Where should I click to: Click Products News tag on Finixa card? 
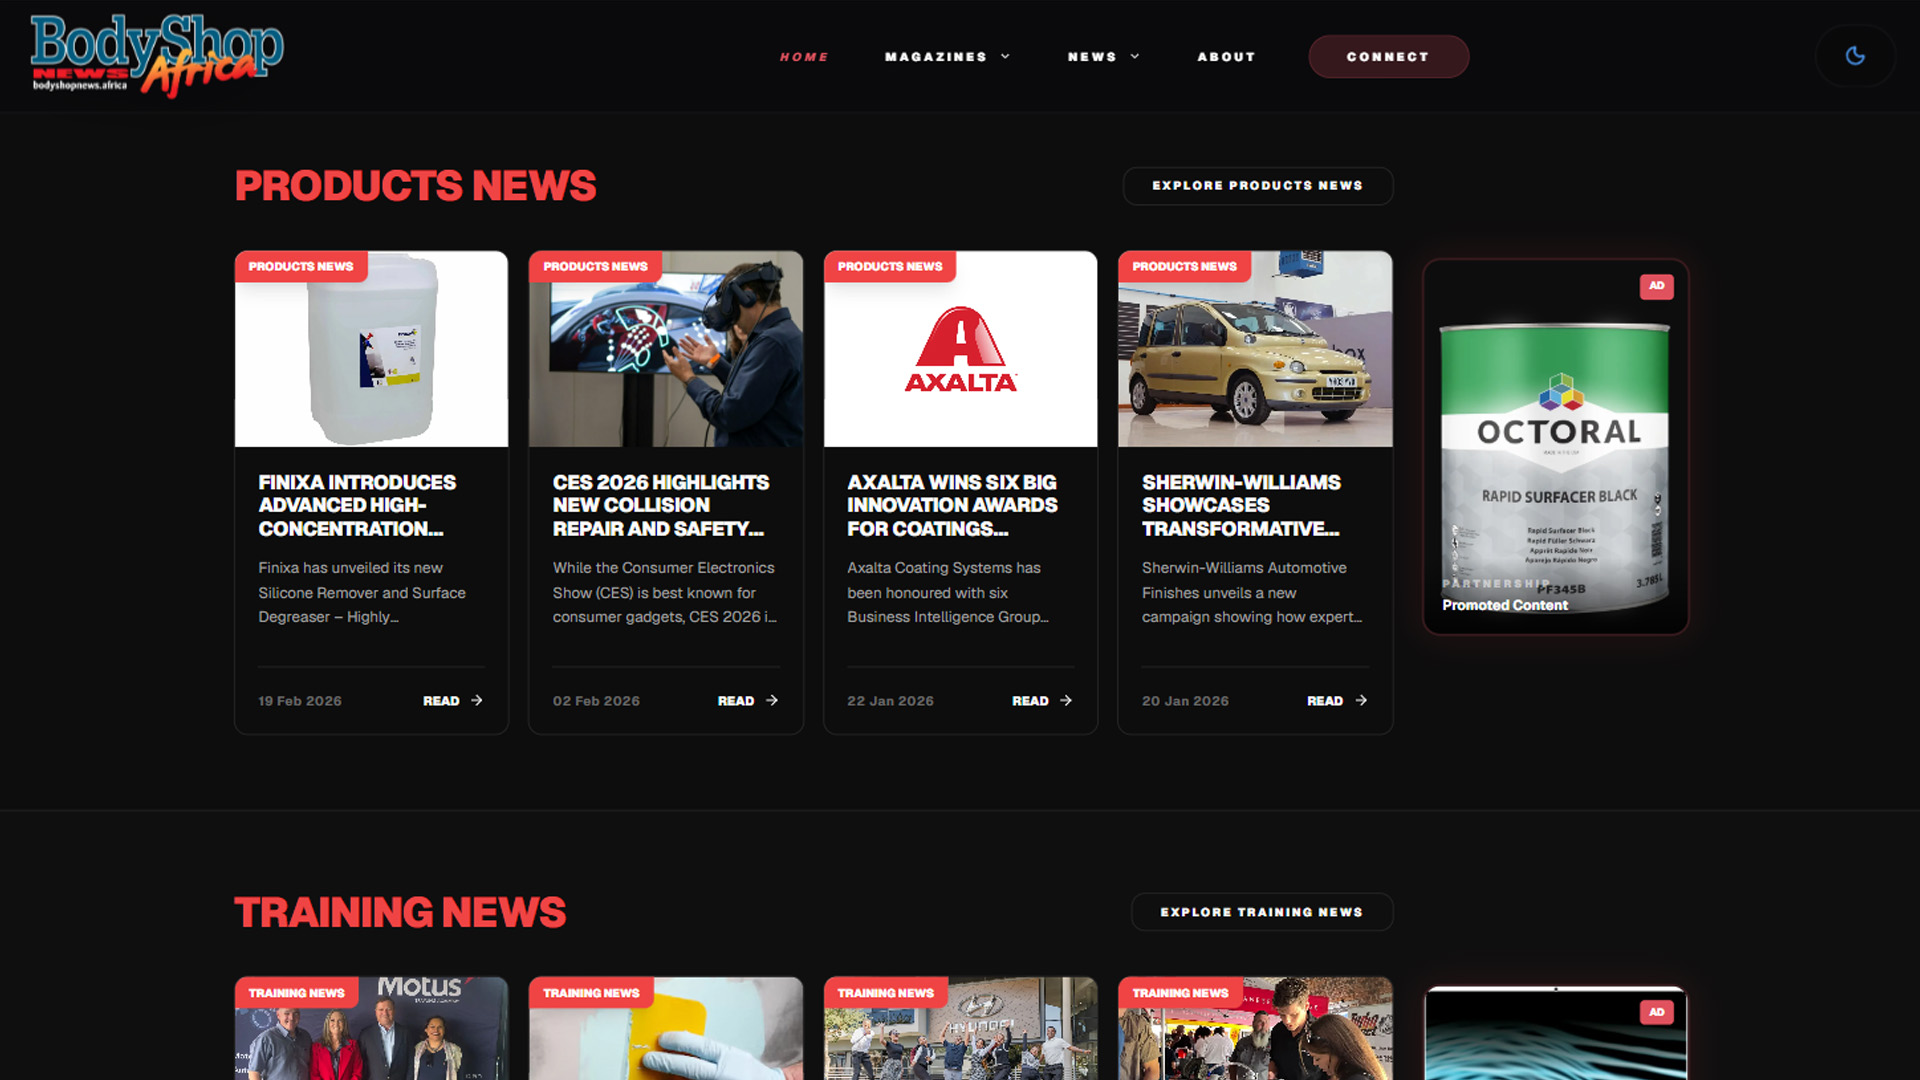tap(301, 266)
